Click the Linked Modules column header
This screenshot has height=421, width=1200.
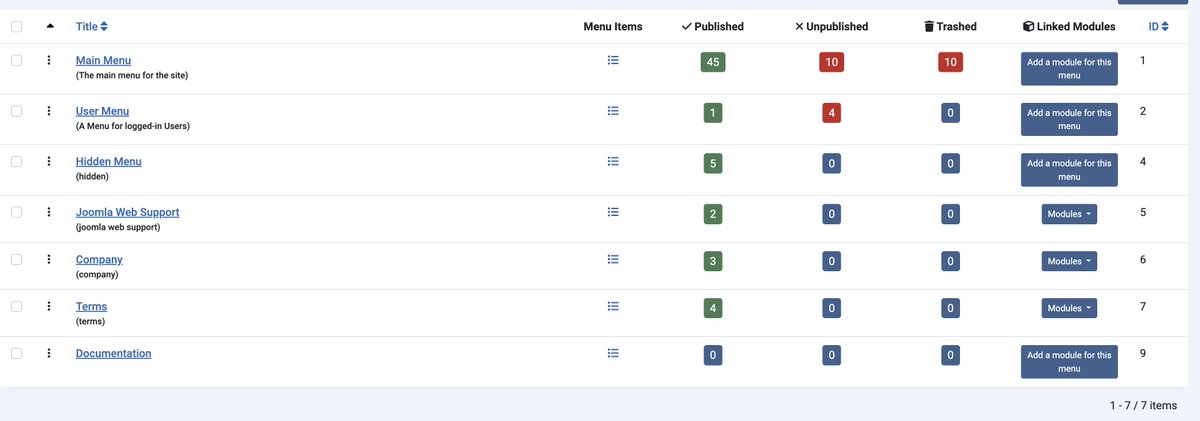tap(1069, 27)
